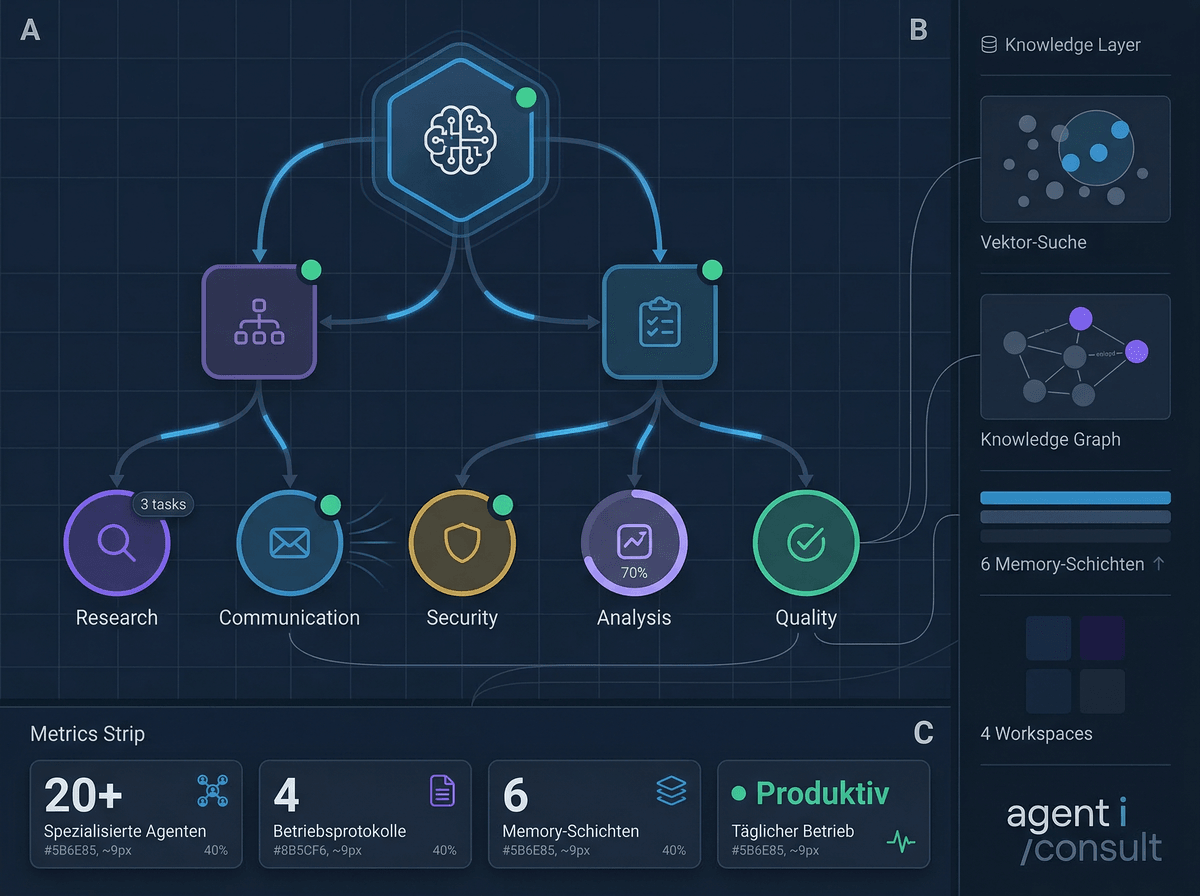This screenshot has height=896, width=1200.
Task: Click the Knowledge Layer database icon
Action: [x=989, y=44]
